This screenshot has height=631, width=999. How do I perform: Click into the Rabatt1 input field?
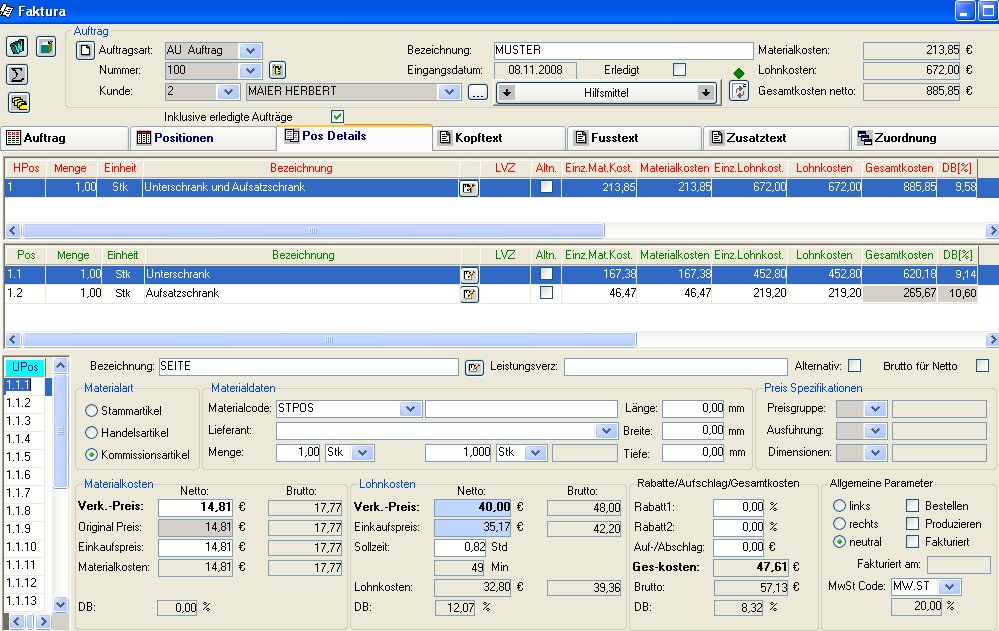pyautogui.click(x=737, y=507)
